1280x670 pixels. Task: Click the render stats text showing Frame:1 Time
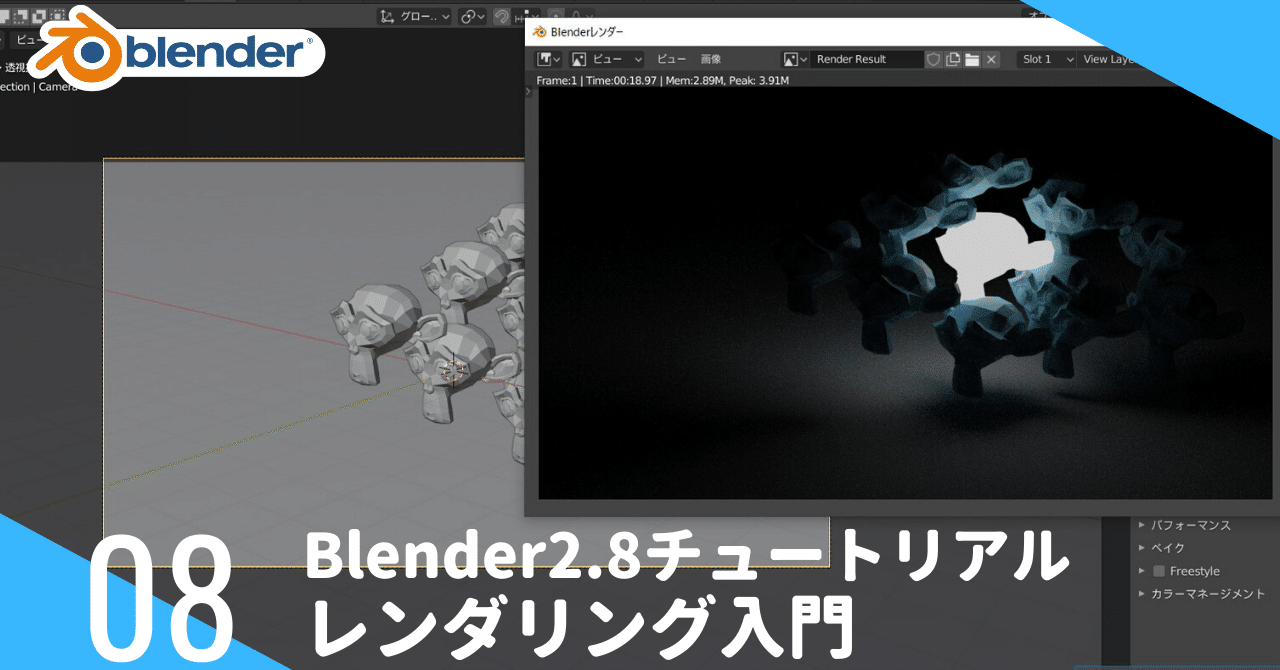(x=663, y=80)
